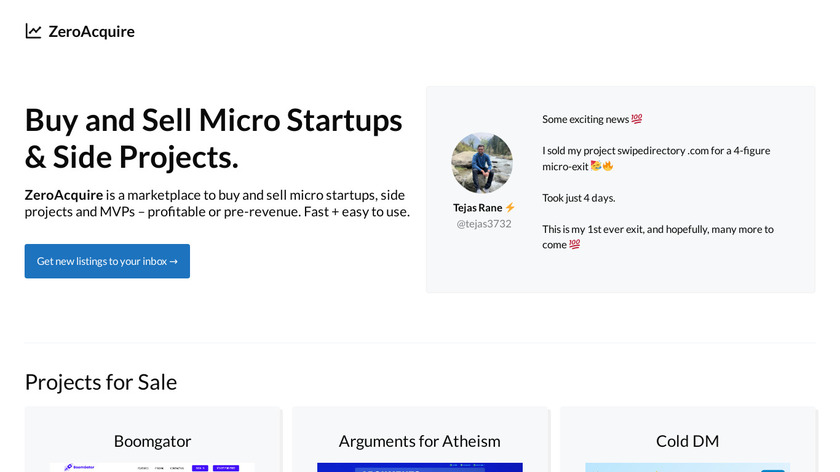The image size is (840, 472).
Task: Click the ZeroAcquire chart logo icon
Action: [x=34, y=31]
